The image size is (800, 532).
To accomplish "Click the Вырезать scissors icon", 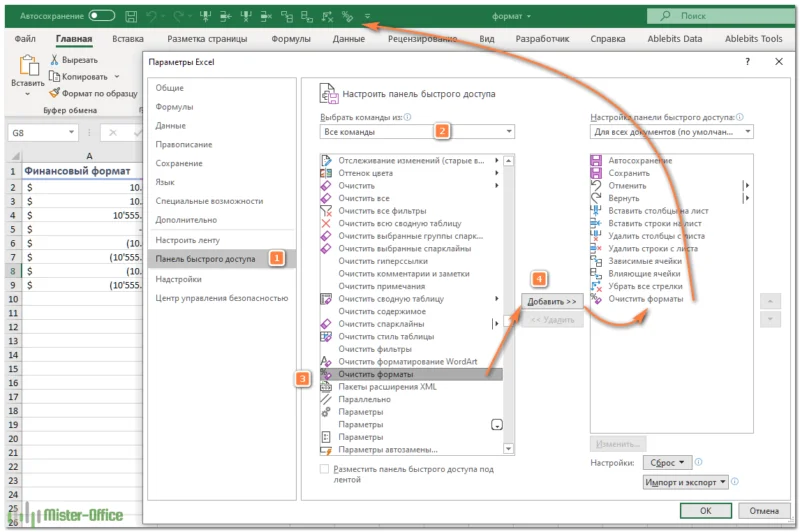I will pyautogui.click(x=54, y=60).
